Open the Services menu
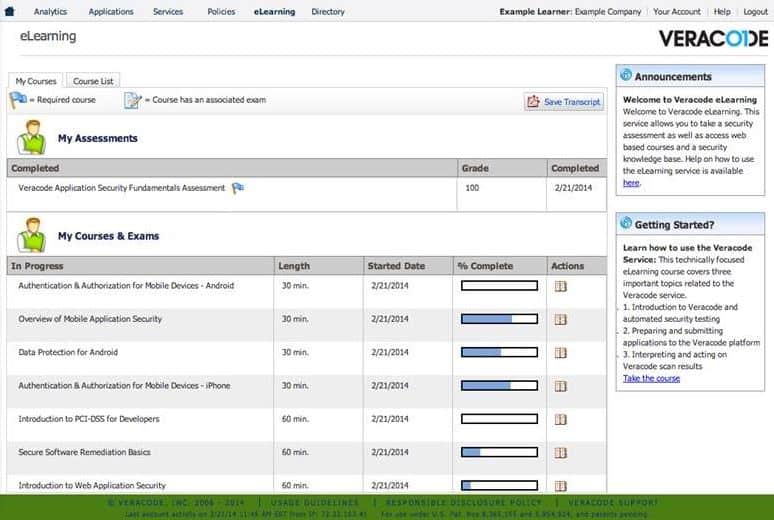The width and height of the screenshot is (774, 520). (x=168, y=11)
